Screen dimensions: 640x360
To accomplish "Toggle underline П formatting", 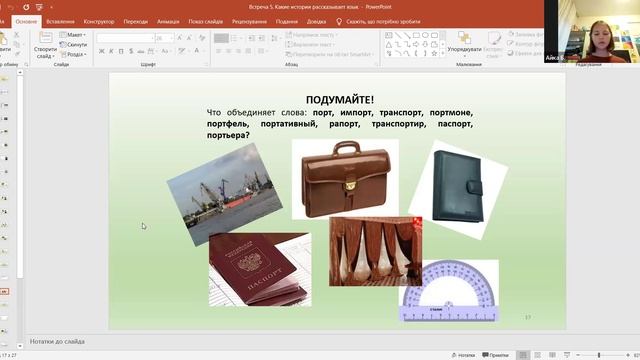I will coord(121,51).
